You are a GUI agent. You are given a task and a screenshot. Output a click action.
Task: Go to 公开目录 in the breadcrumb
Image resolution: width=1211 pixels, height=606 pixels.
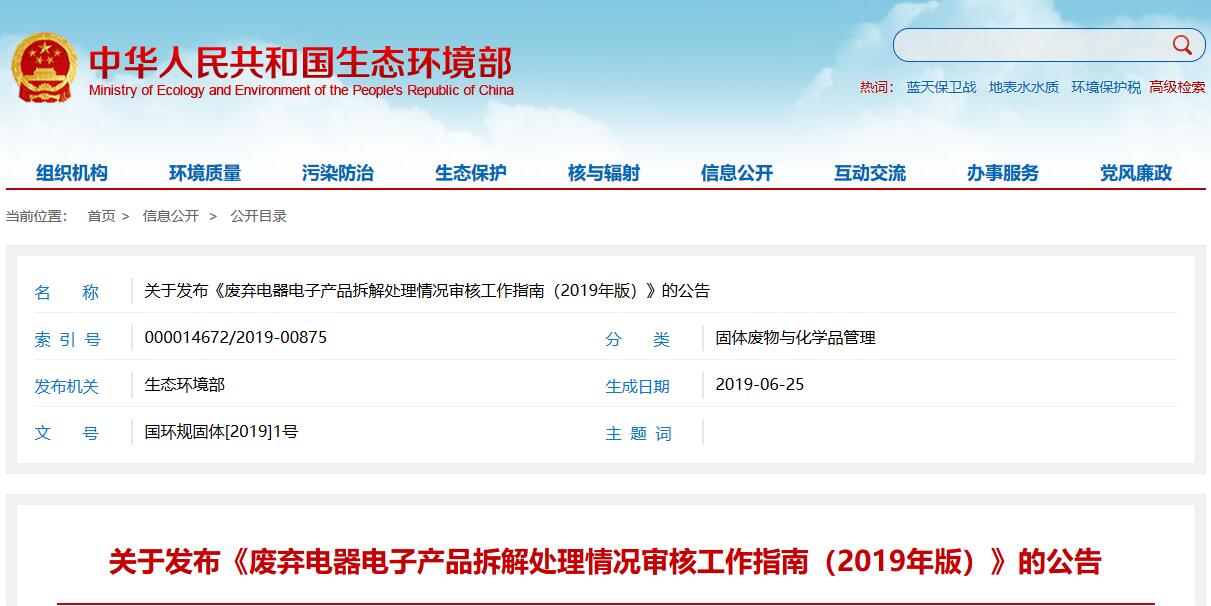click(258, 216)
